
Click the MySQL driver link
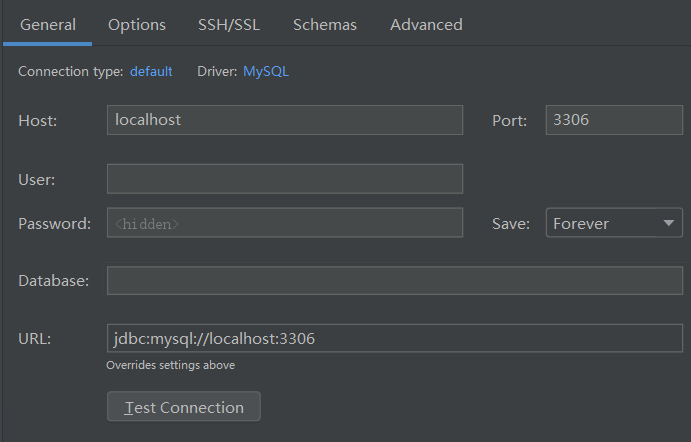[265, 71]
